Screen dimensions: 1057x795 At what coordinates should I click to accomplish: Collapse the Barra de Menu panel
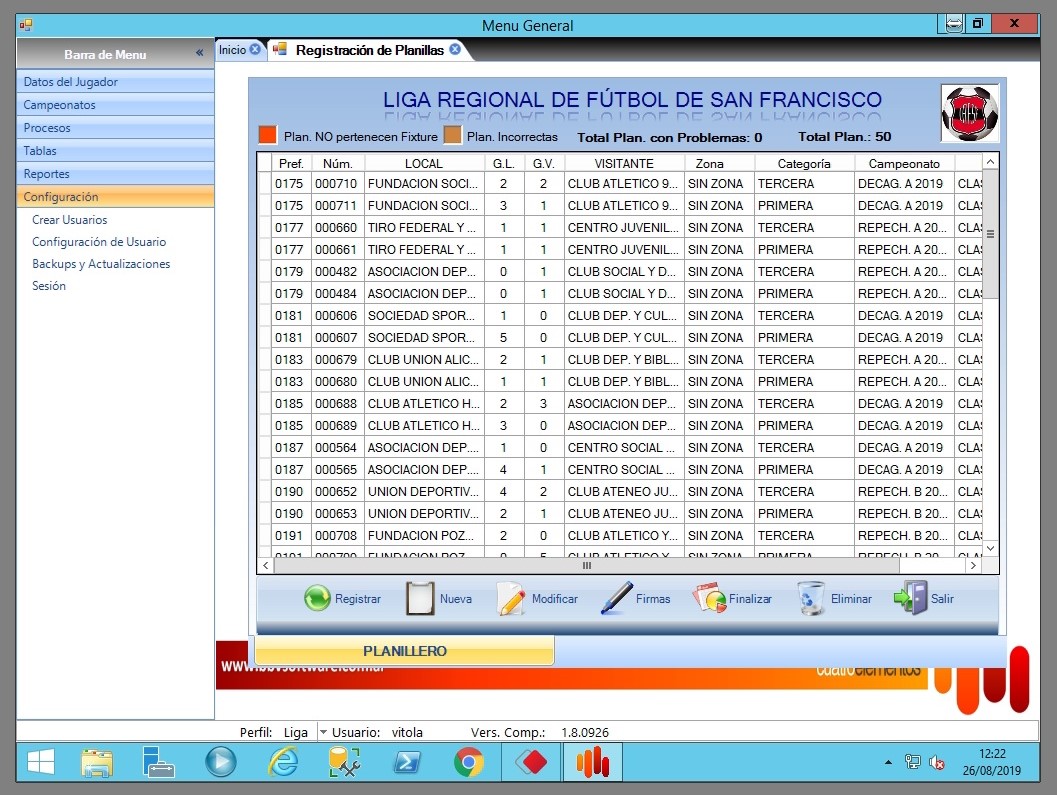tap(199, 54)
